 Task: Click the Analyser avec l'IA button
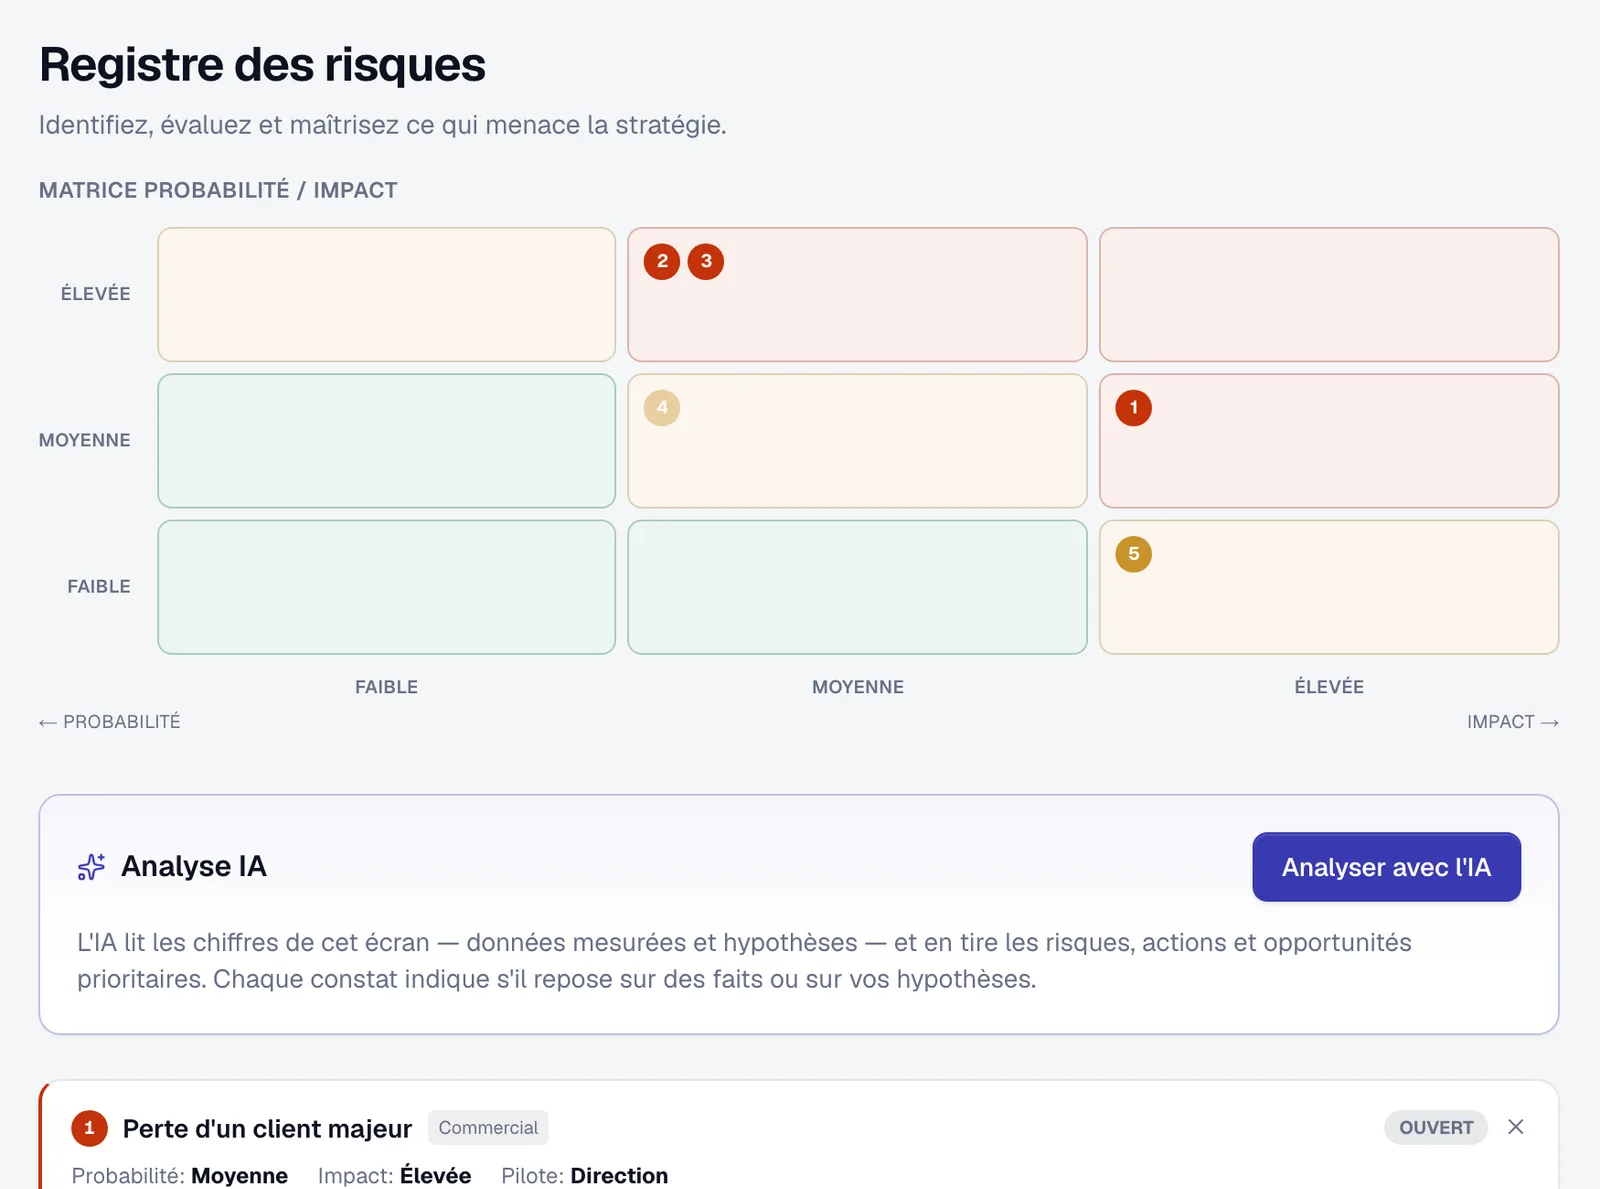(x=1386, y=867)
